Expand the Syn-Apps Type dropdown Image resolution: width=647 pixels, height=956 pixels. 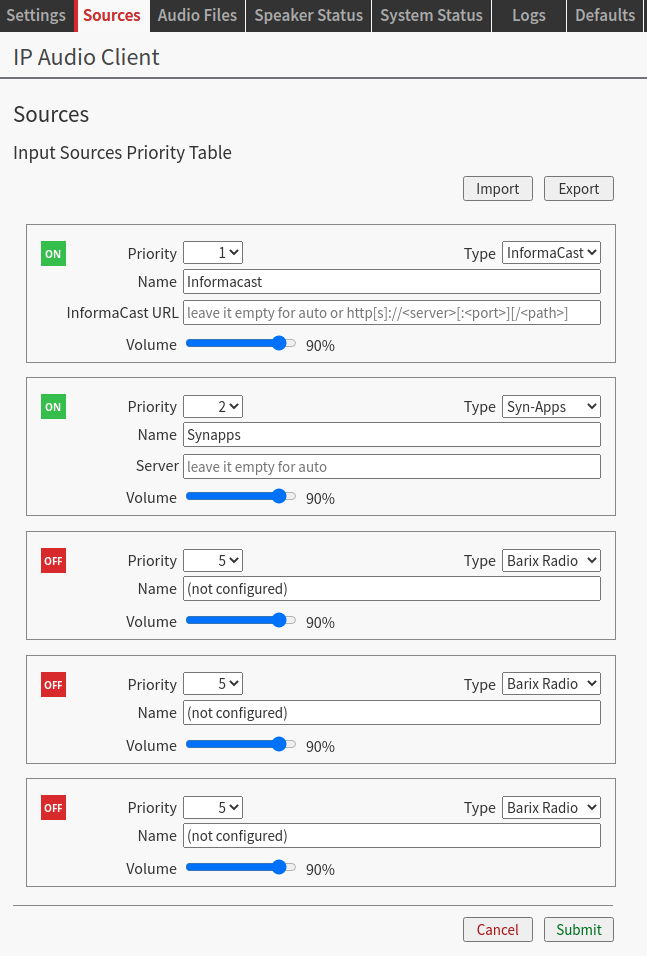pyautogui.click(x=551, y=406)
